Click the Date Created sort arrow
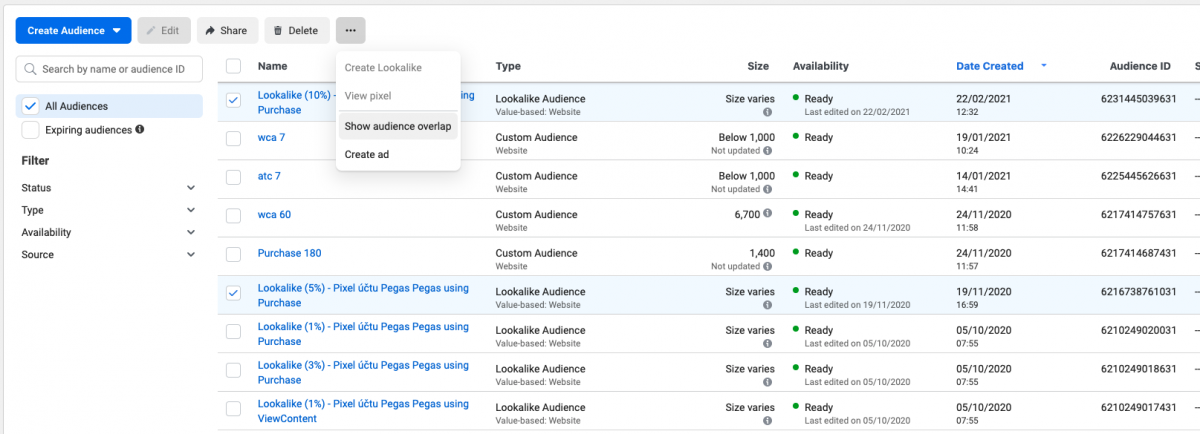 click(x=1044, y=66)
